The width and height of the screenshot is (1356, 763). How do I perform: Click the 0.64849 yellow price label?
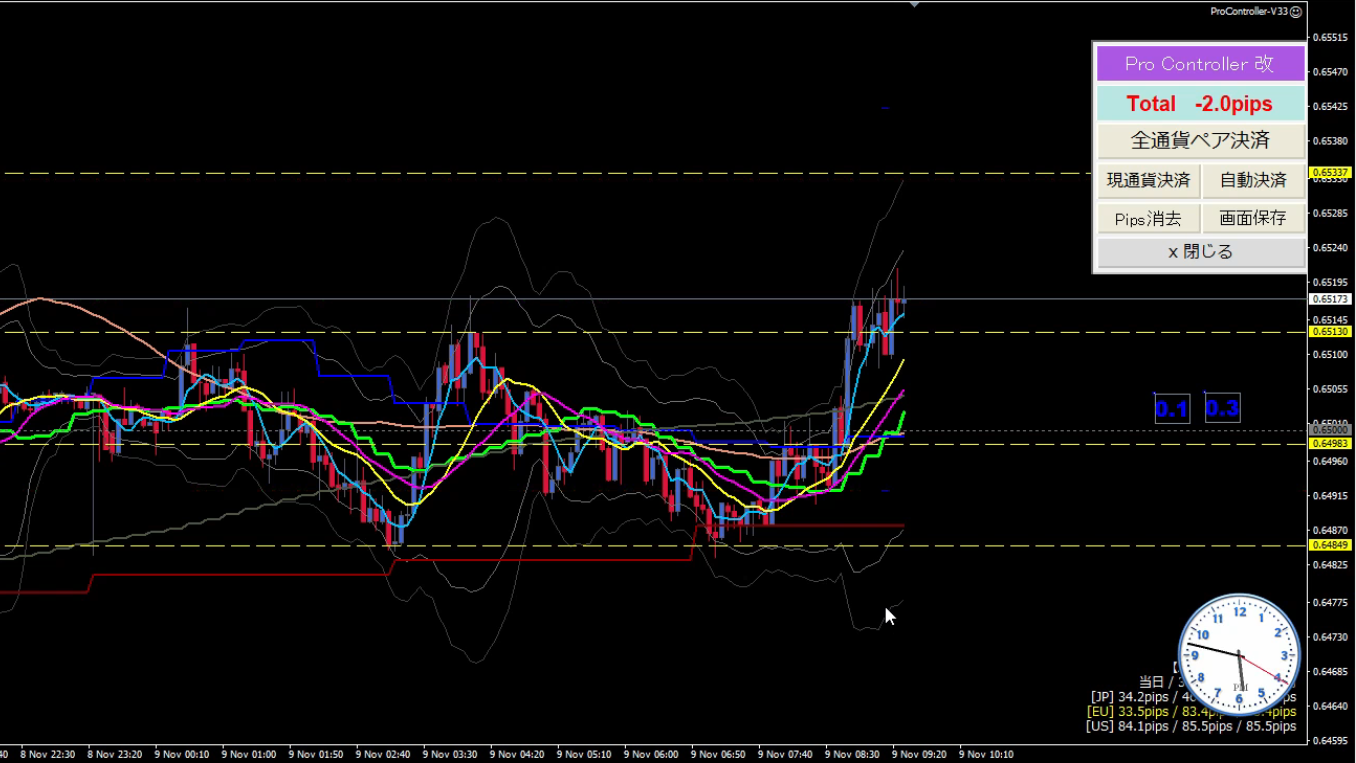point(1331,545)
